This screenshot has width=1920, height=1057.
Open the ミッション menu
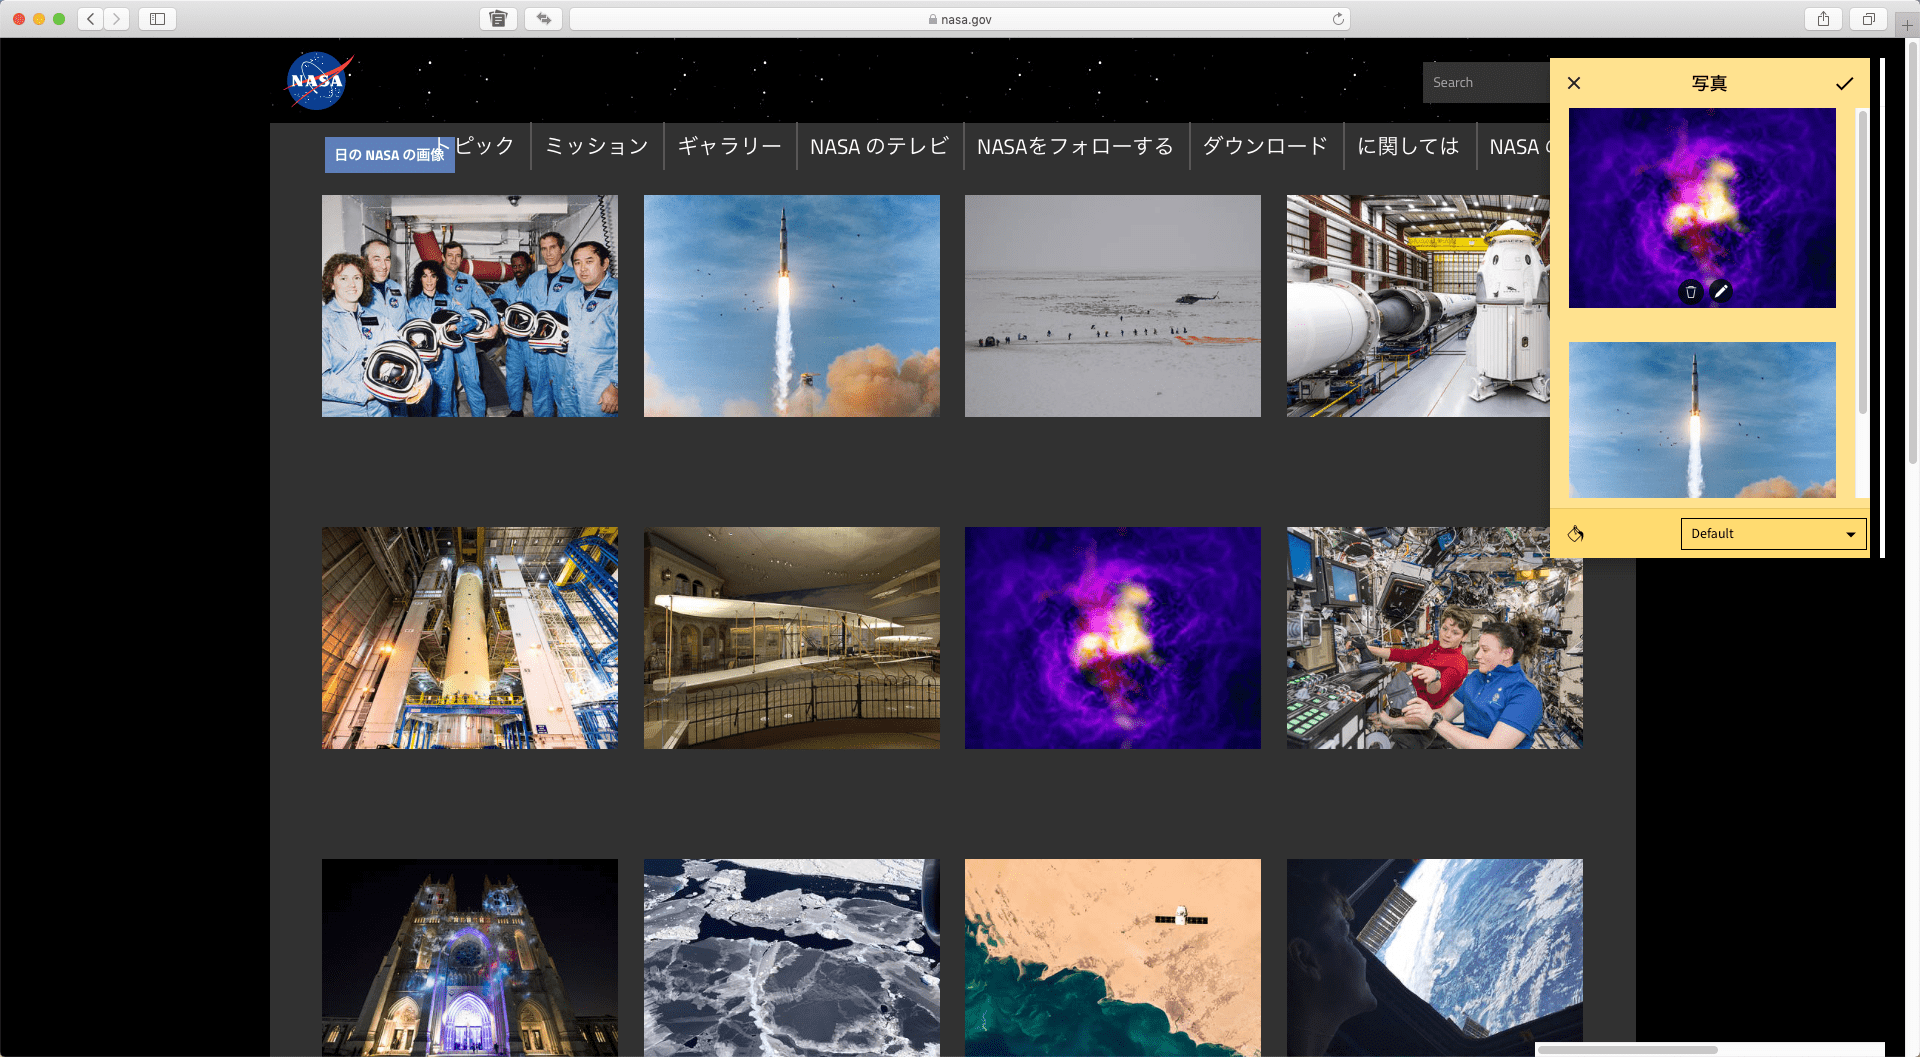pyautogui.click(x=597, y=146)
